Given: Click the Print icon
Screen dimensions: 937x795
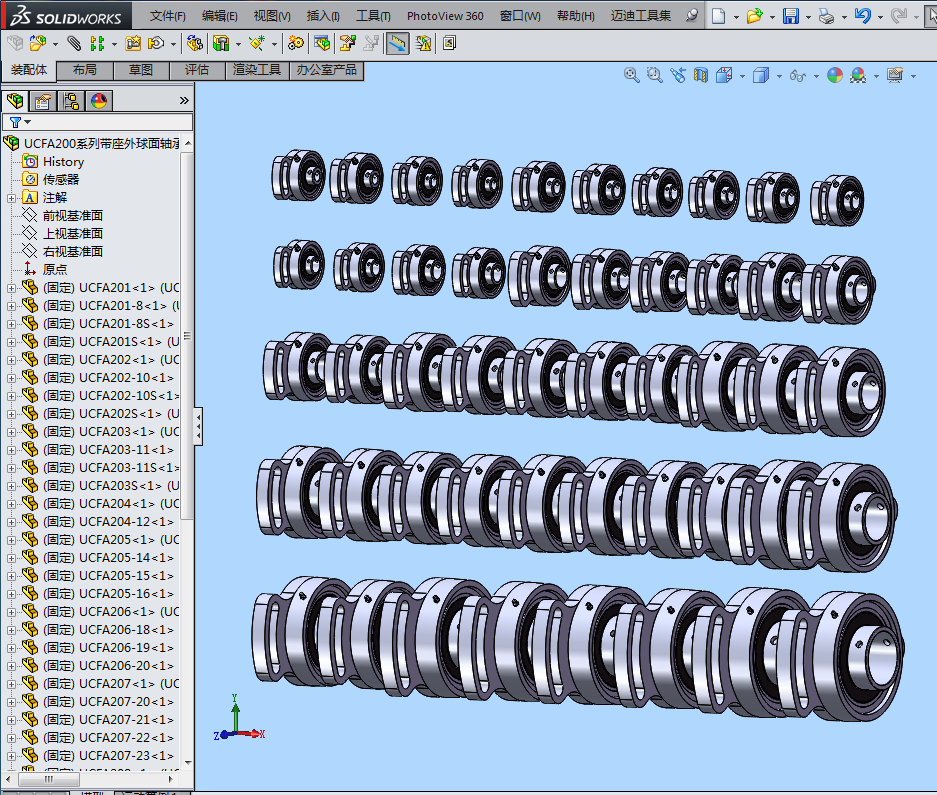Looking at the screenshot, I should point(826,16).
